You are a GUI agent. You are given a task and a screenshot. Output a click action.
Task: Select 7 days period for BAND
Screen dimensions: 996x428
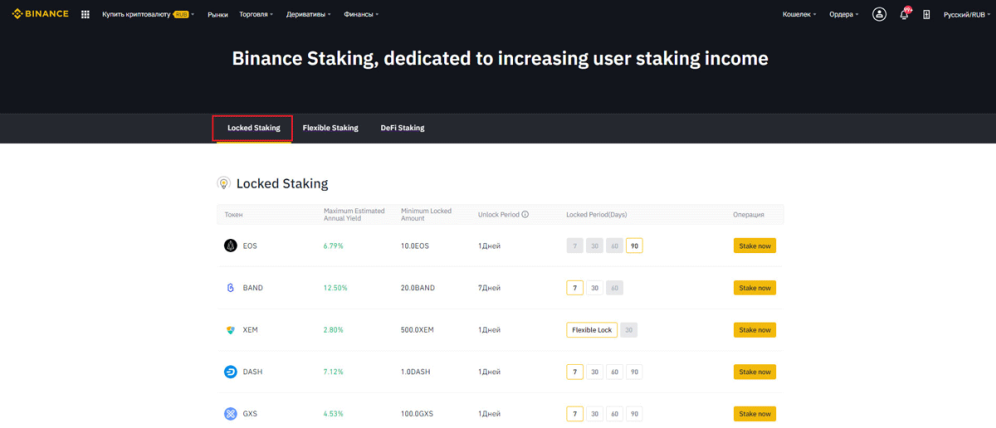[574, 288]
